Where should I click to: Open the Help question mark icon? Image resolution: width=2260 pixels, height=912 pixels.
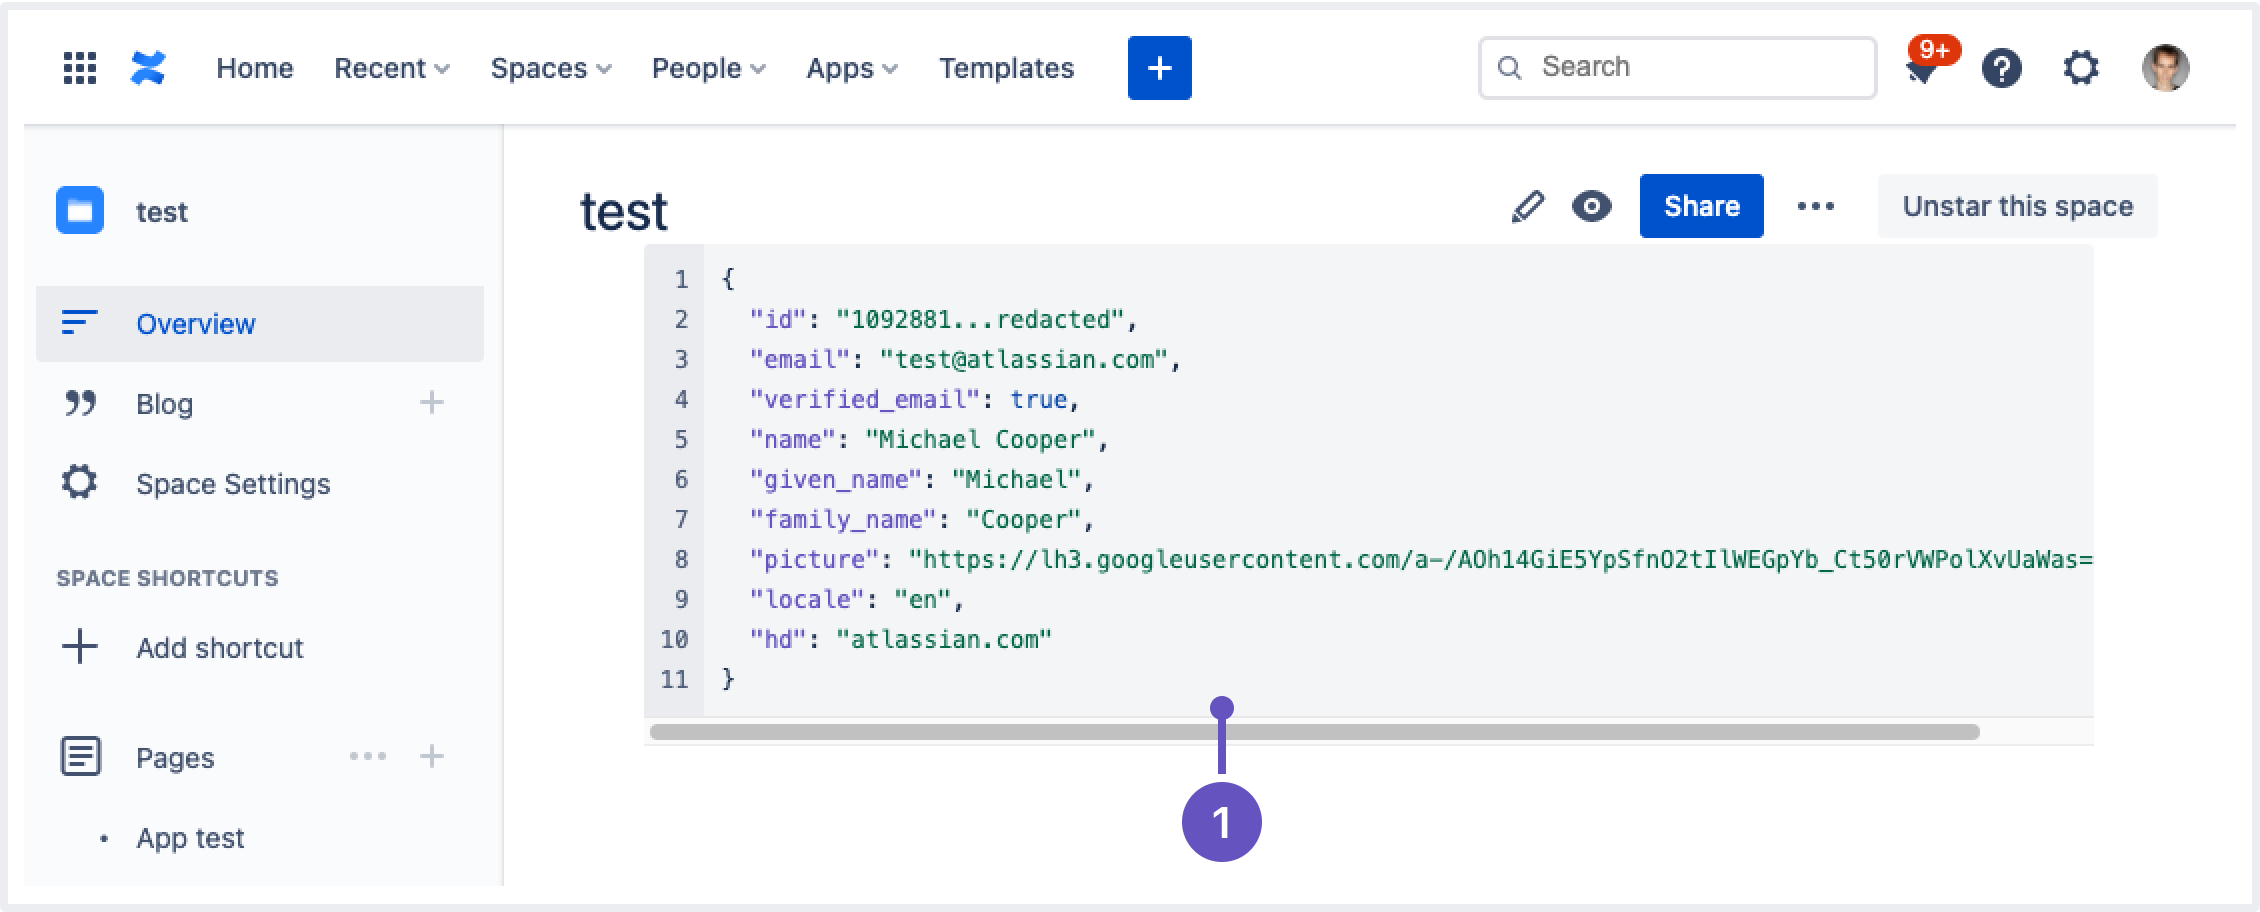pyautogui.click(x=2001, y=68)
